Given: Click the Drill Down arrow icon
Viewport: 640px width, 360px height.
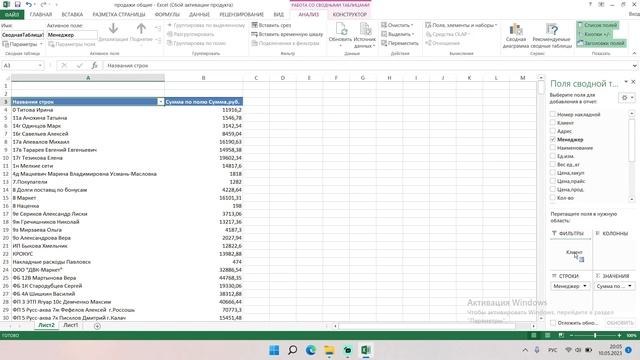Looking at the screenshot, I should coord(113,28).
